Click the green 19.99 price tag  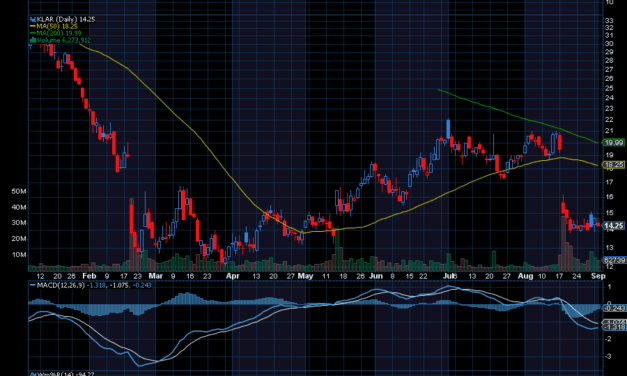(614, 142)
